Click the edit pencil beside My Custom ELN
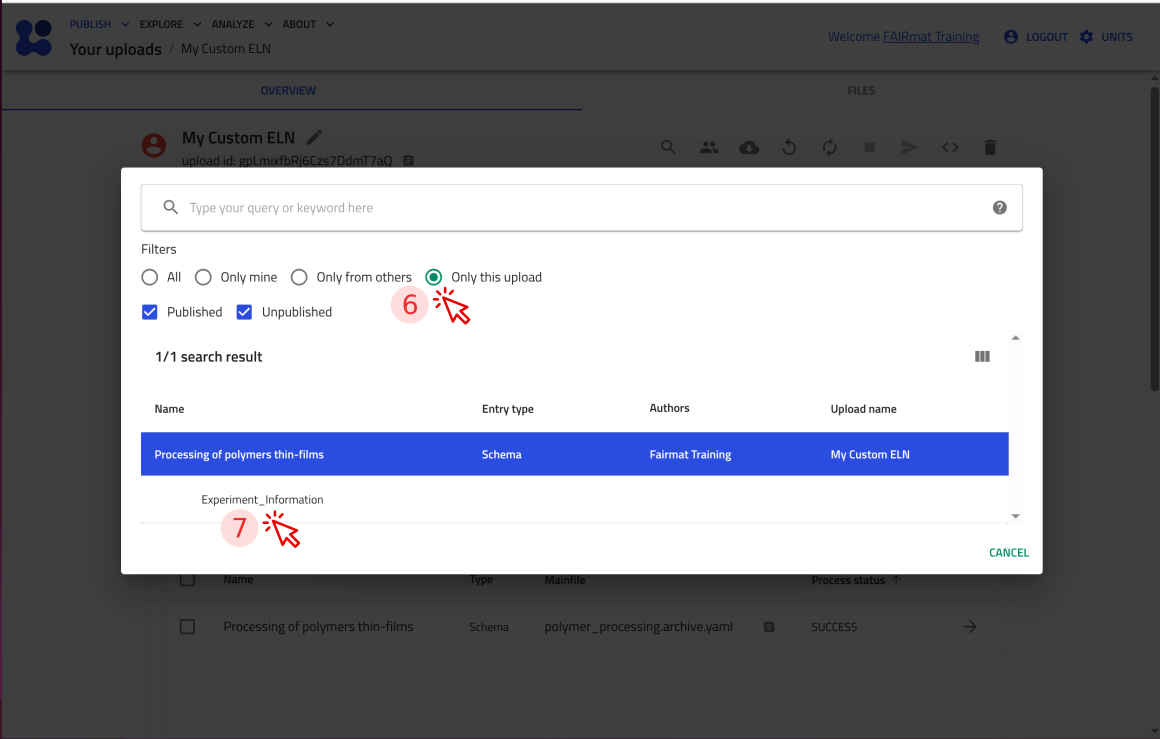The width and height of the screenshot is (1160, 739). (x=314, y=137)
